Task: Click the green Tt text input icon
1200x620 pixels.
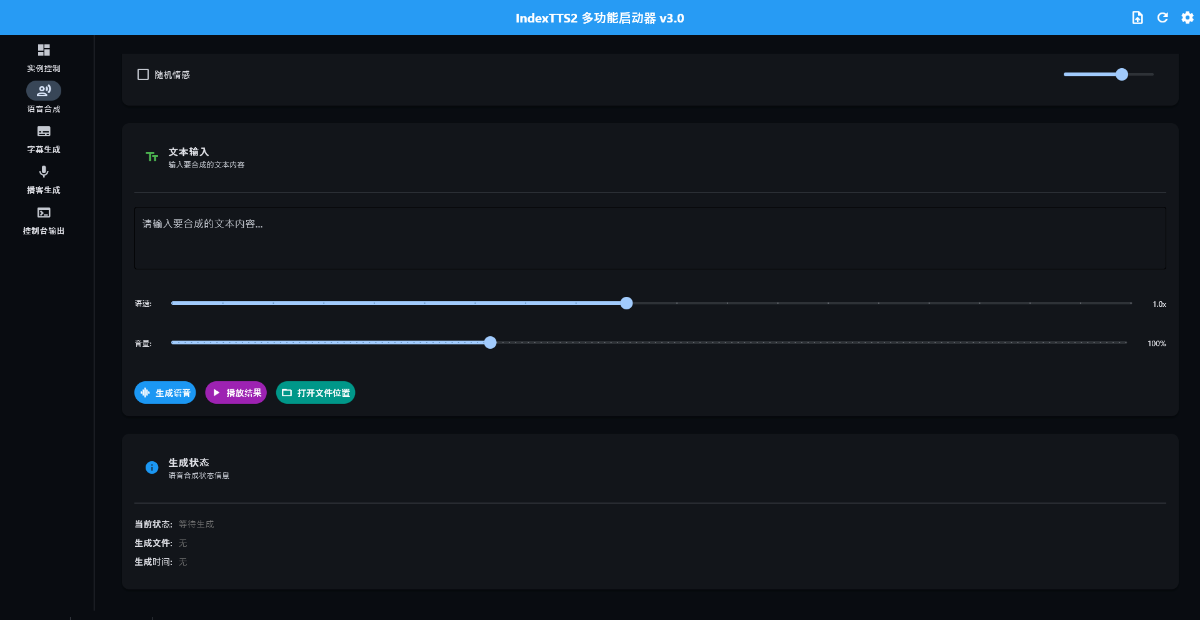Action: [152, 157]
